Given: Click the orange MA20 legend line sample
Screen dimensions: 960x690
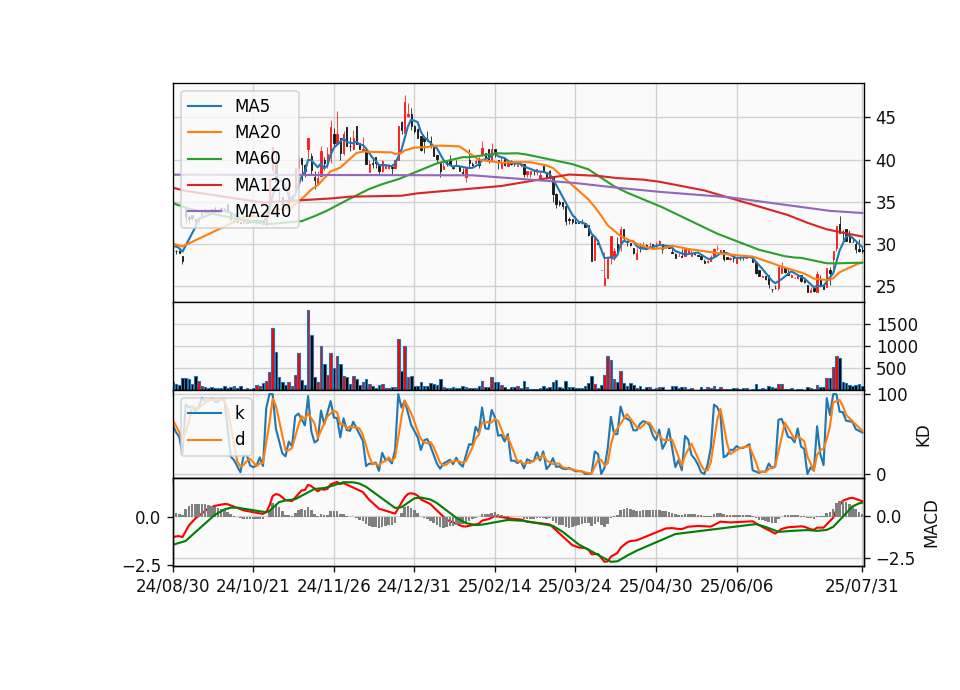Looking at the screenshot, I should pos(204,132).
